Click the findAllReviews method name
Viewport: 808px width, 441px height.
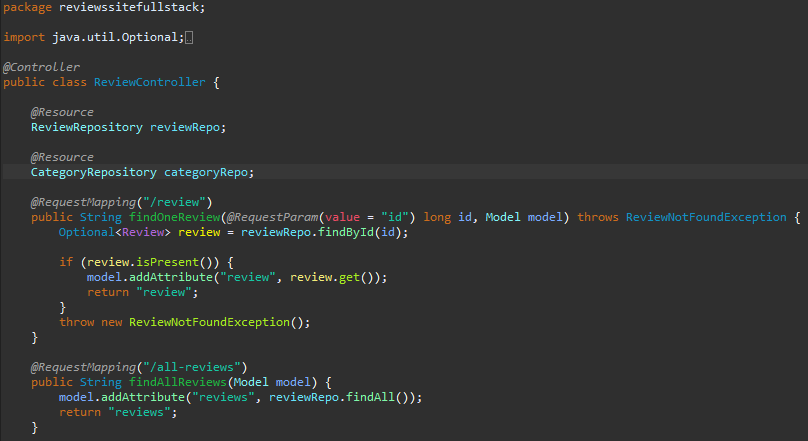click(x=178, y=382)
